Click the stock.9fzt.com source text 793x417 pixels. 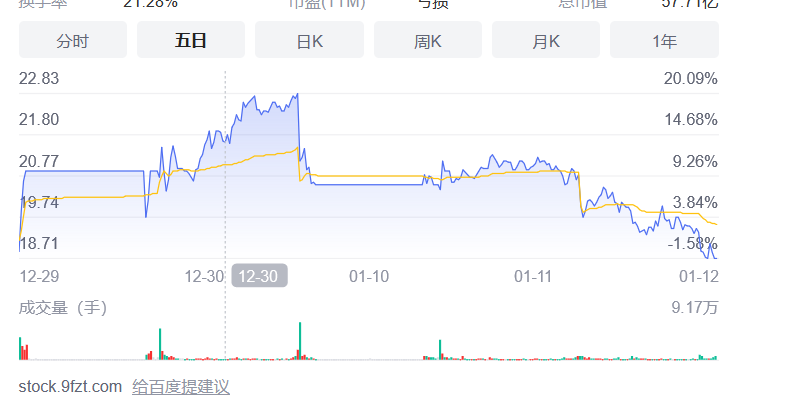click(x=70, y=387)
